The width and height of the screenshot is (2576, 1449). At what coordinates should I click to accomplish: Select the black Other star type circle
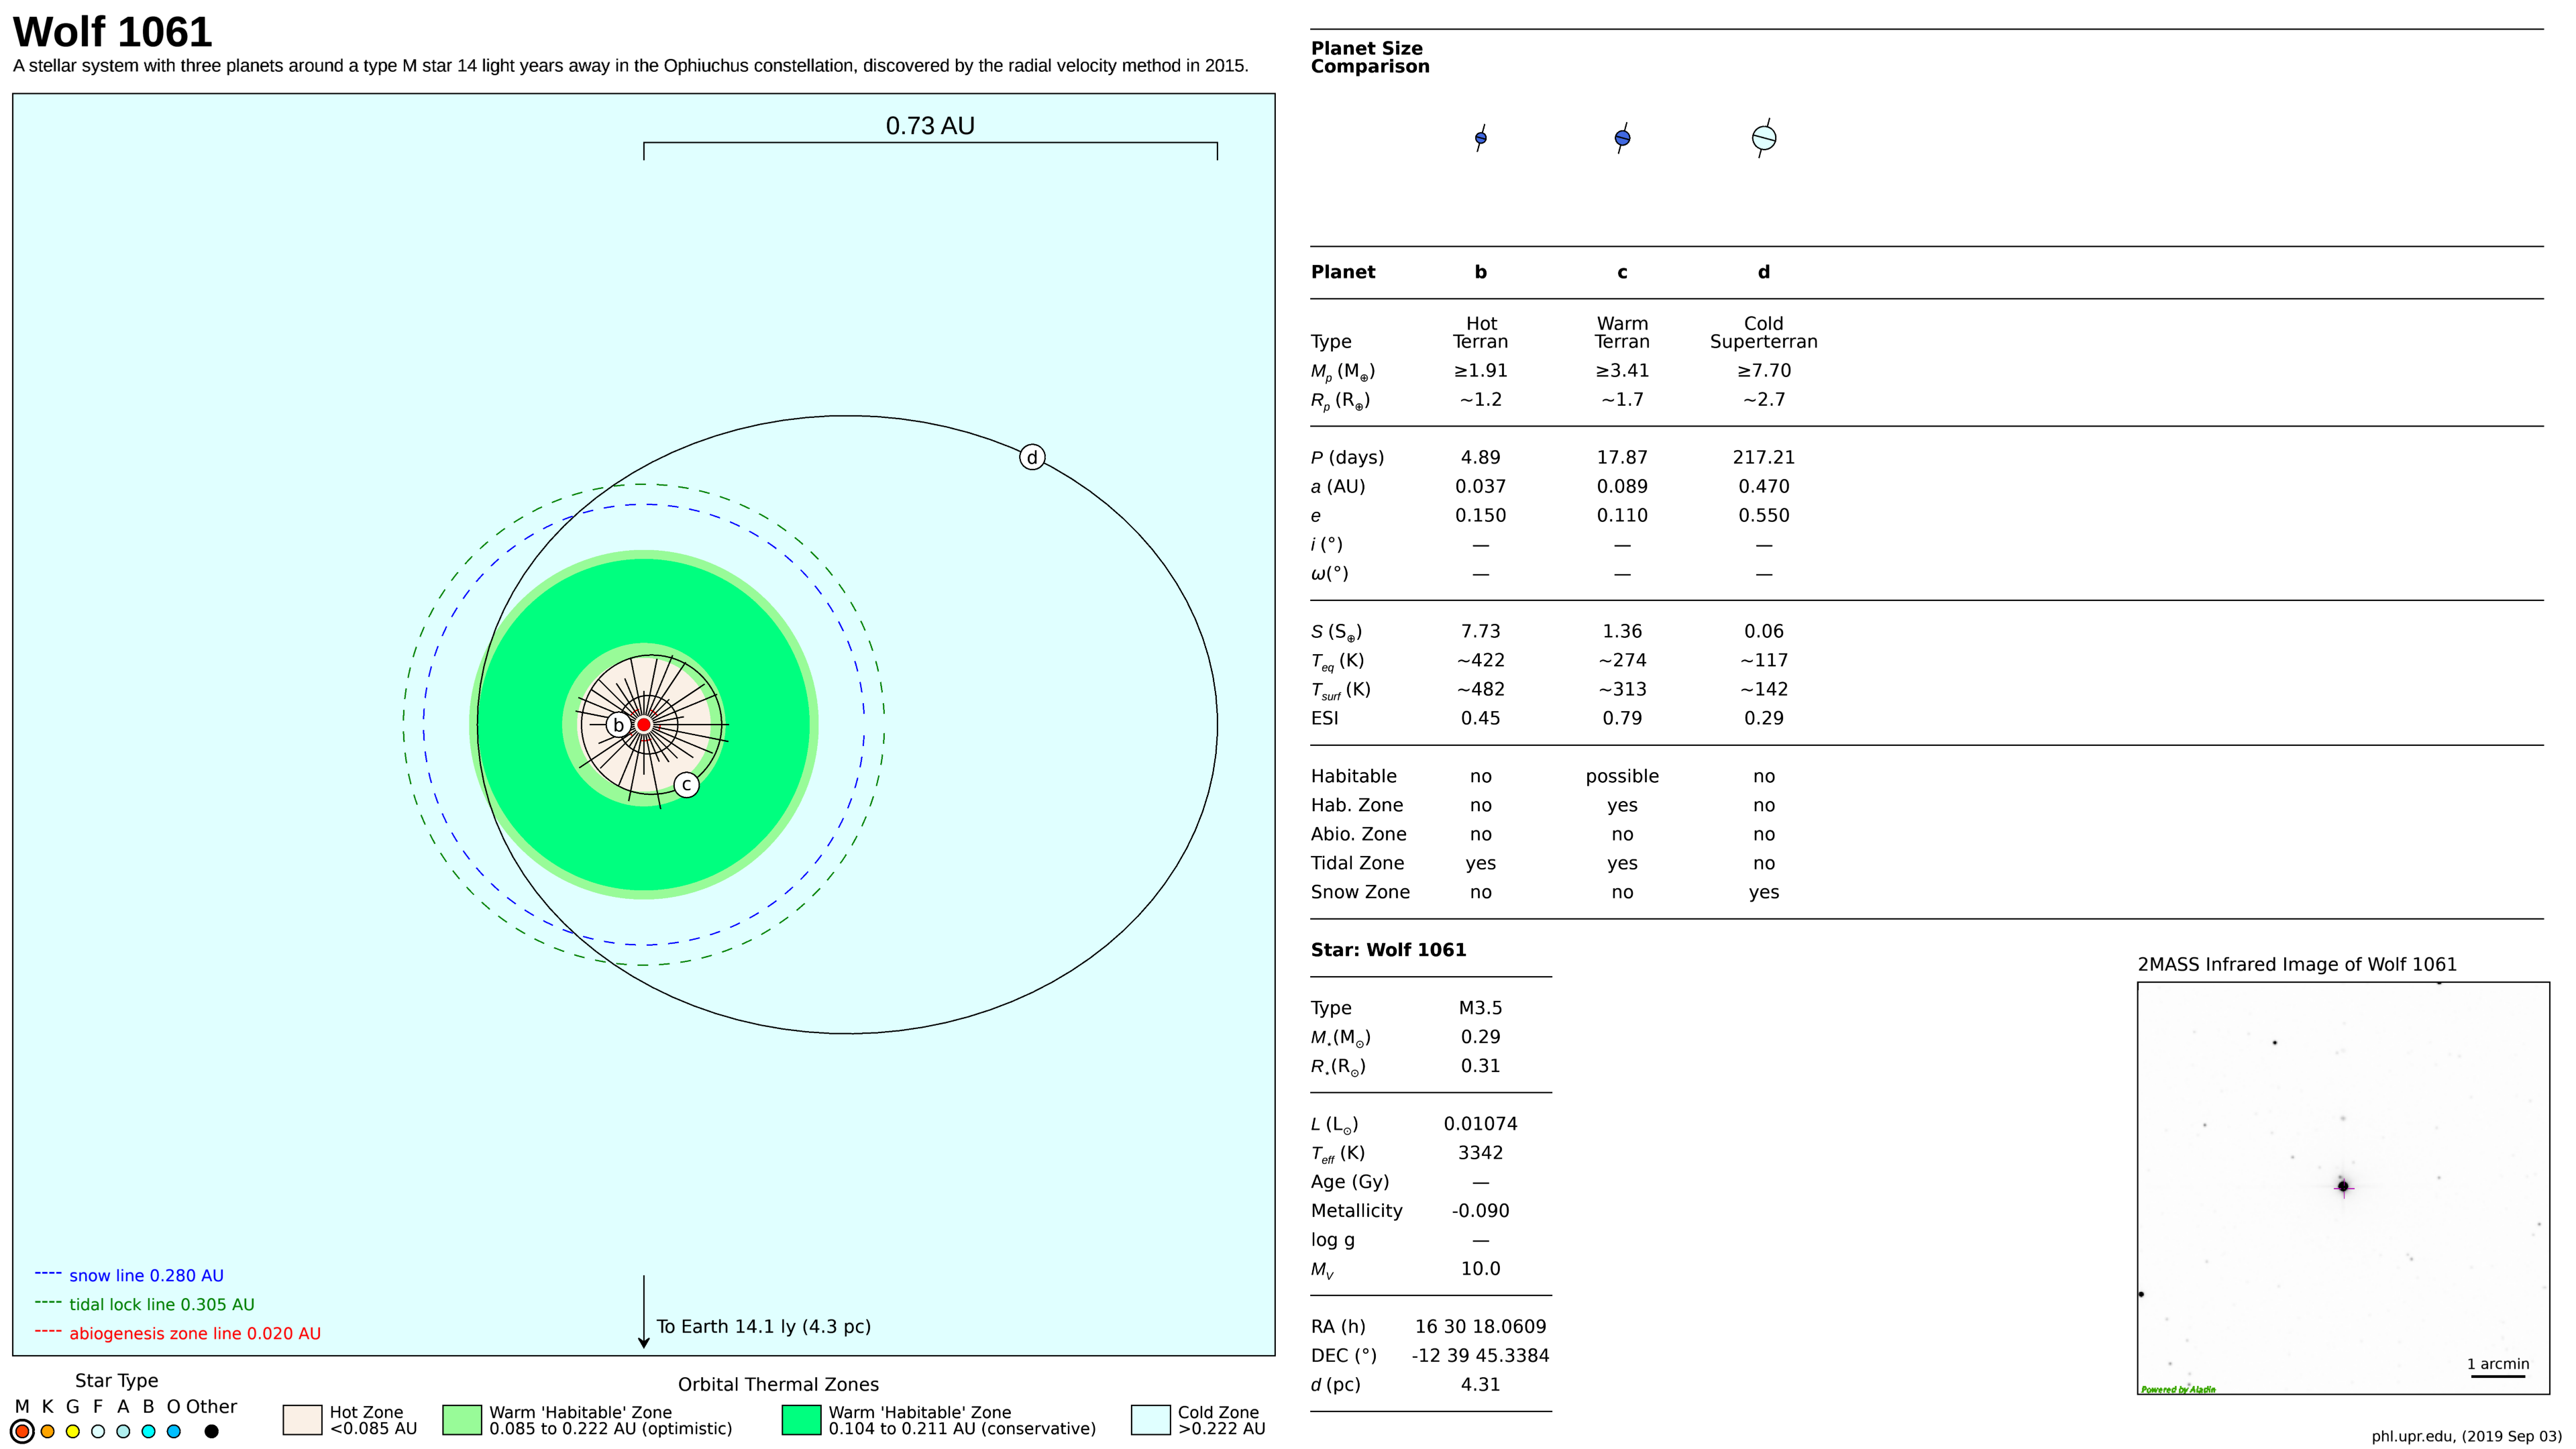pyautogui.click(x=211, y=1431)
